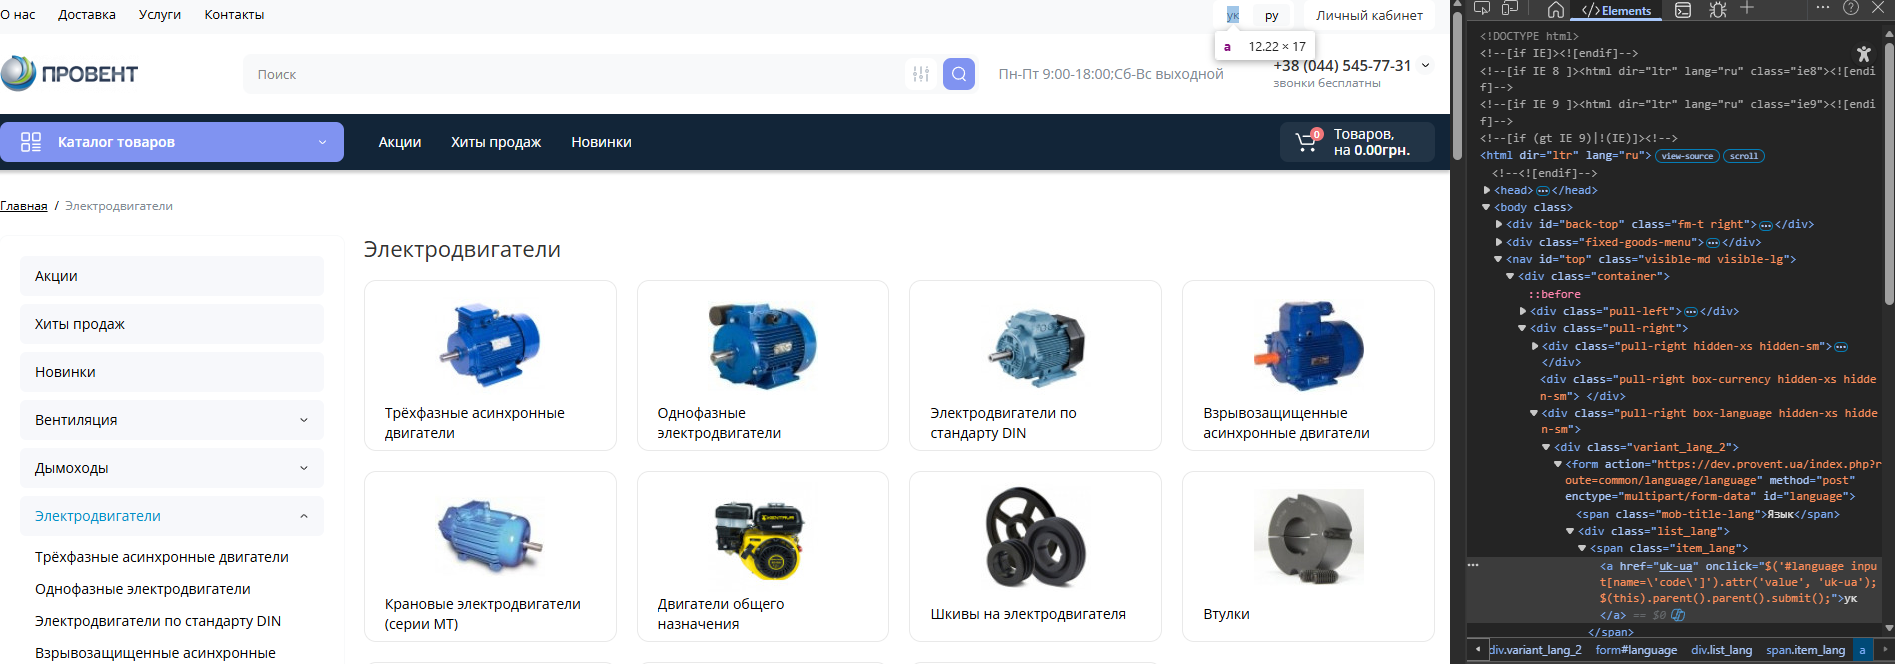The height and width of the screenshot is (664, 1895).
Task: Open the Услуги page link
Action: (x=160, y=15)
